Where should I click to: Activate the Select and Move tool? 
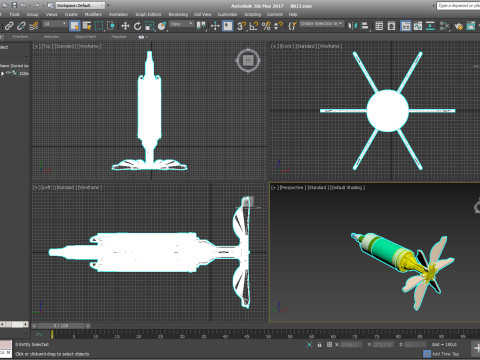coord(125,26)
